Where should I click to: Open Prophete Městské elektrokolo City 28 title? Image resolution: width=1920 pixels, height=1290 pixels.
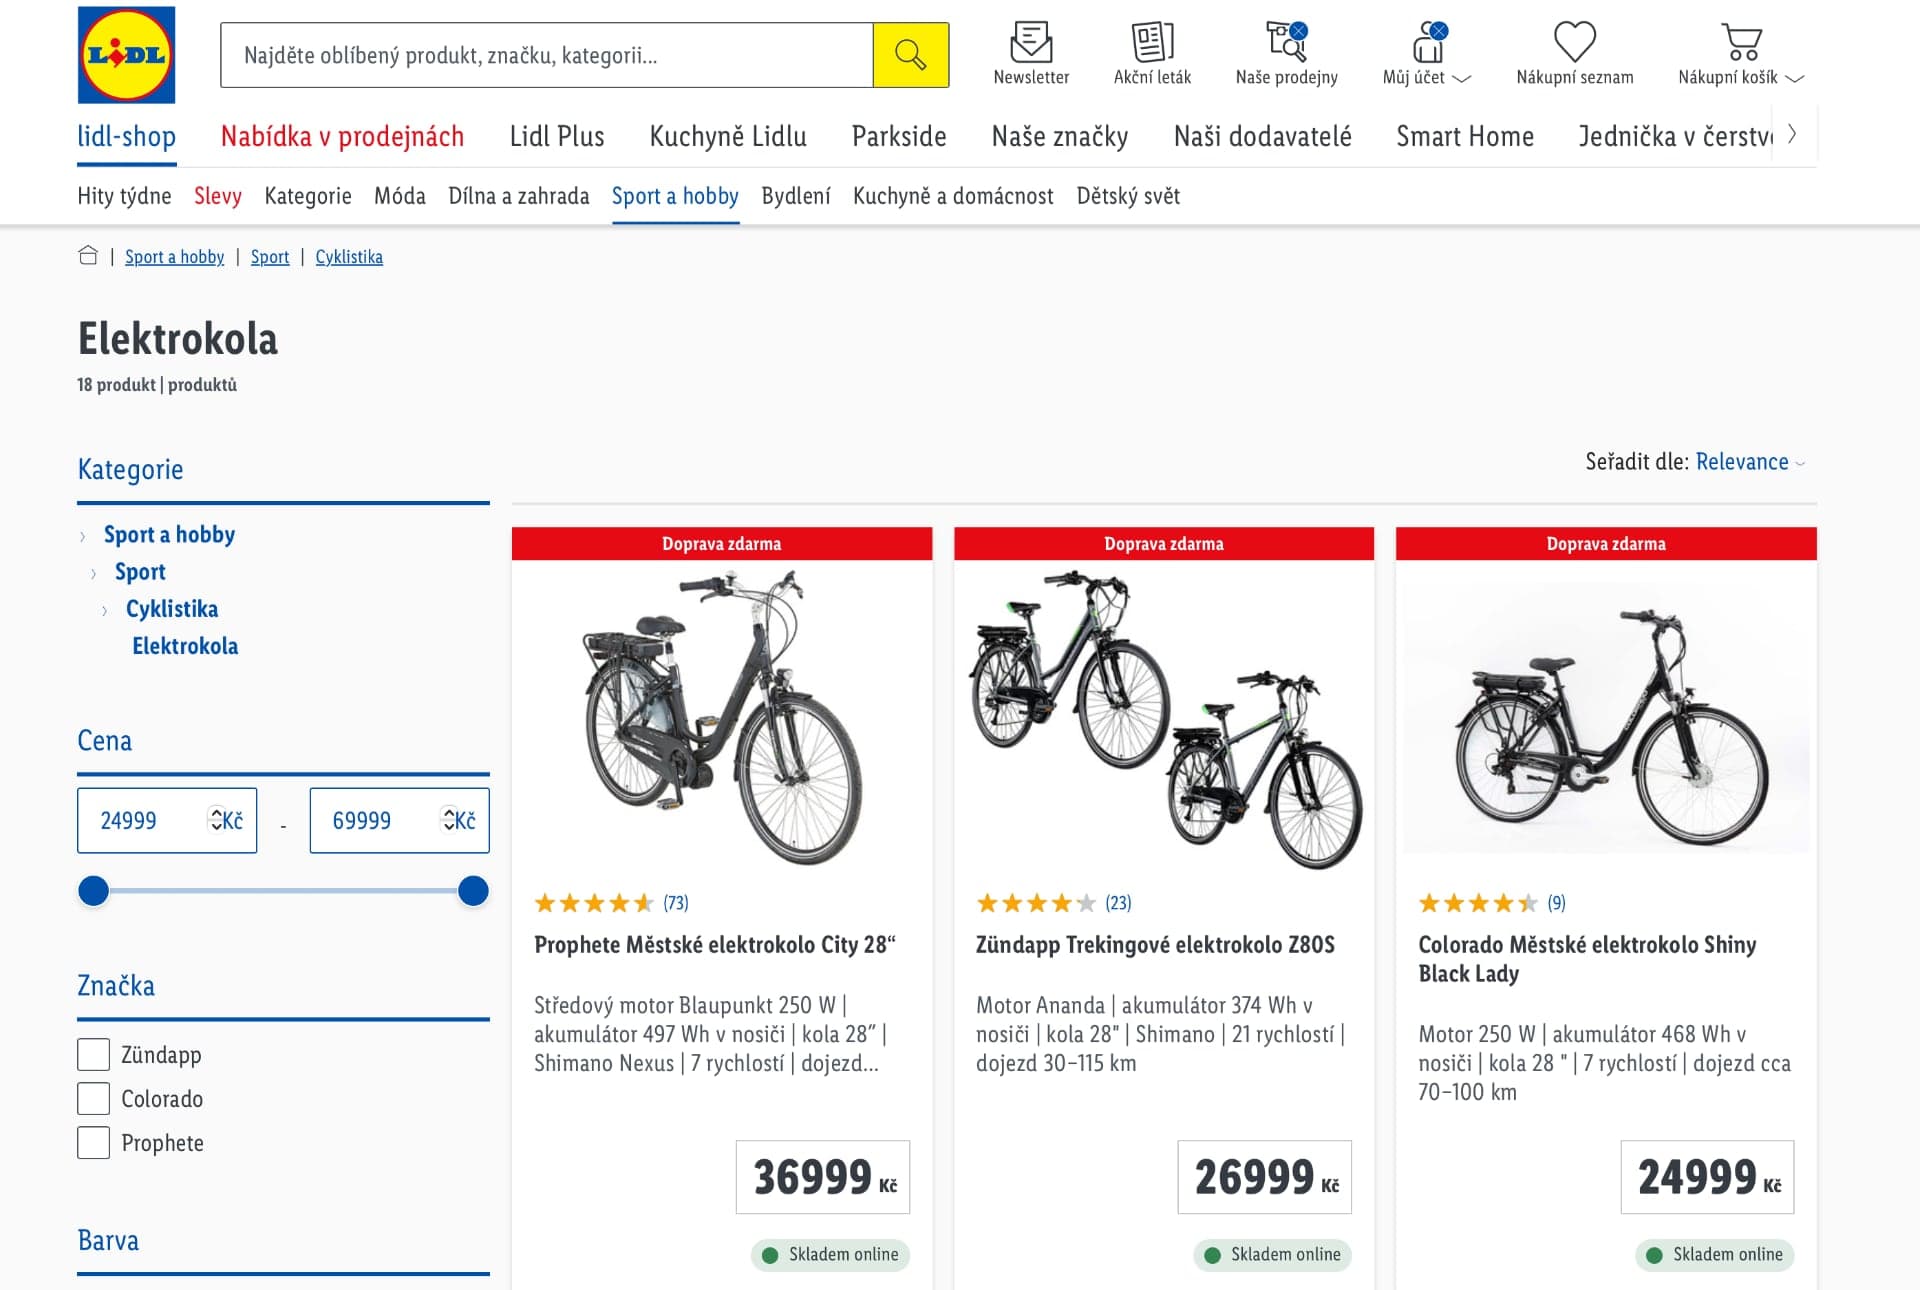[x=715, y=945]
